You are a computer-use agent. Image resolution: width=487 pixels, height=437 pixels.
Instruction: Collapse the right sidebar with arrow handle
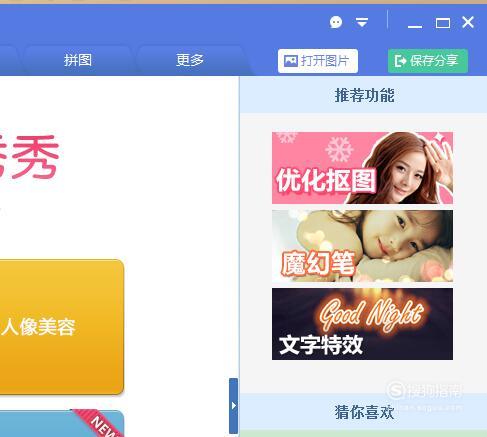click(233, 406)
